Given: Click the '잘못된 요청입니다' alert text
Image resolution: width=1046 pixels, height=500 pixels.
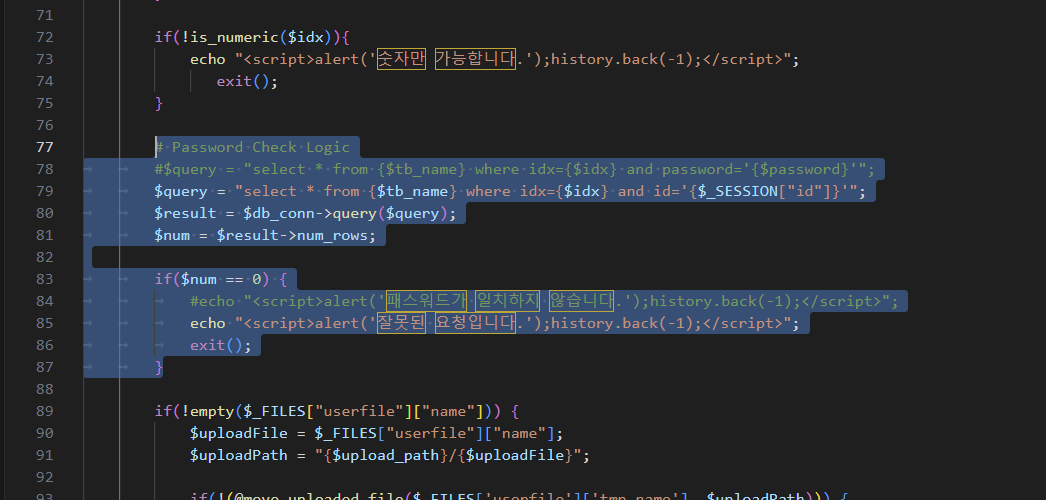Looking at the screenshot, I should pyautogui.click(x=446, y=323).
